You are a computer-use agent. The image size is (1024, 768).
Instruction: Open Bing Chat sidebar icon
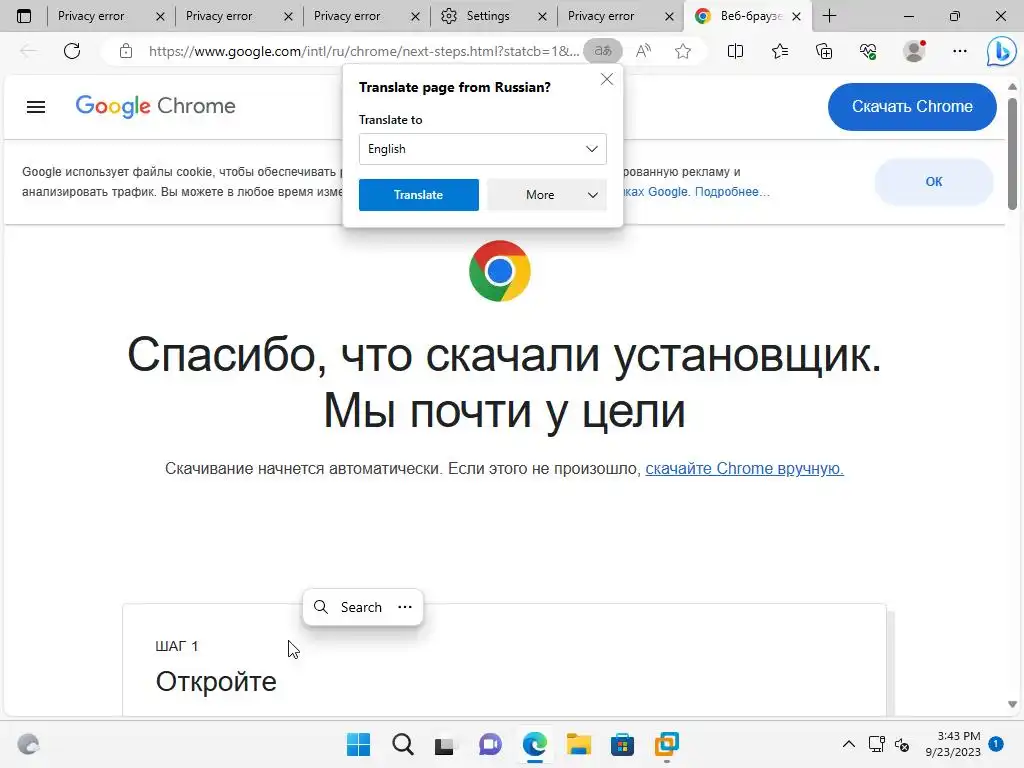(1001, 52)
